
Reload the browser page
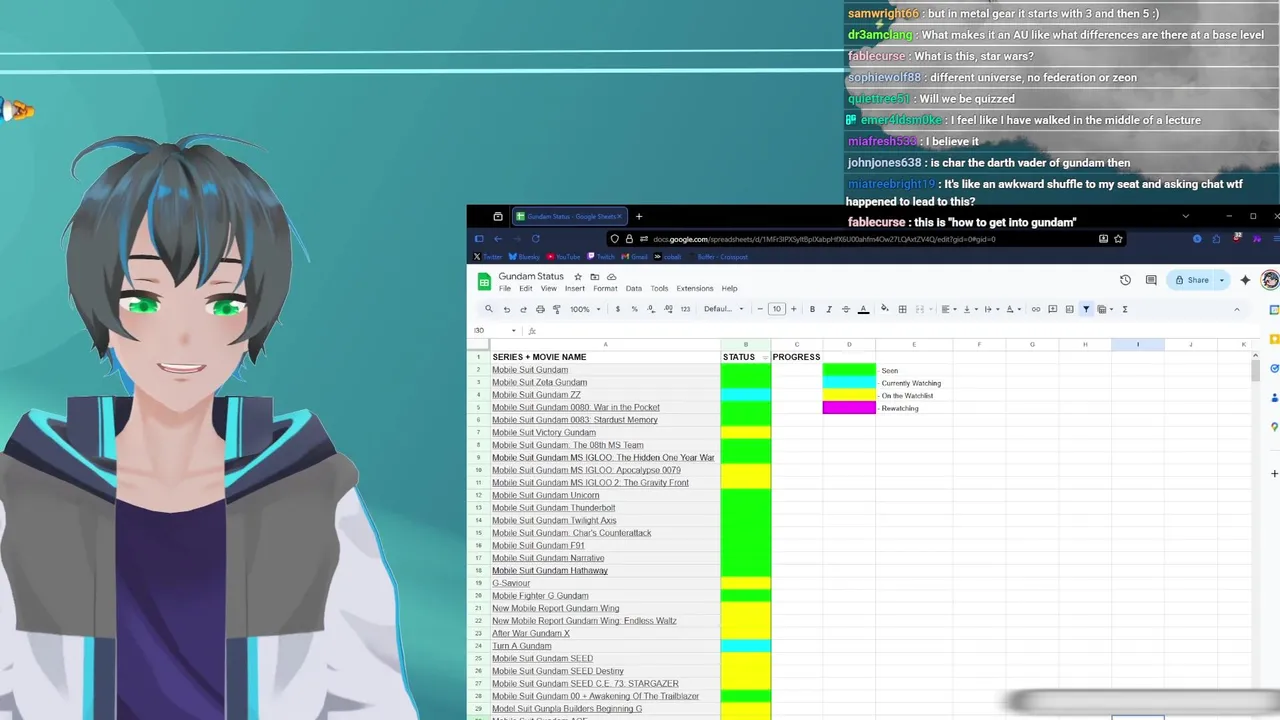pyautogui.click(x=535, y=239)
